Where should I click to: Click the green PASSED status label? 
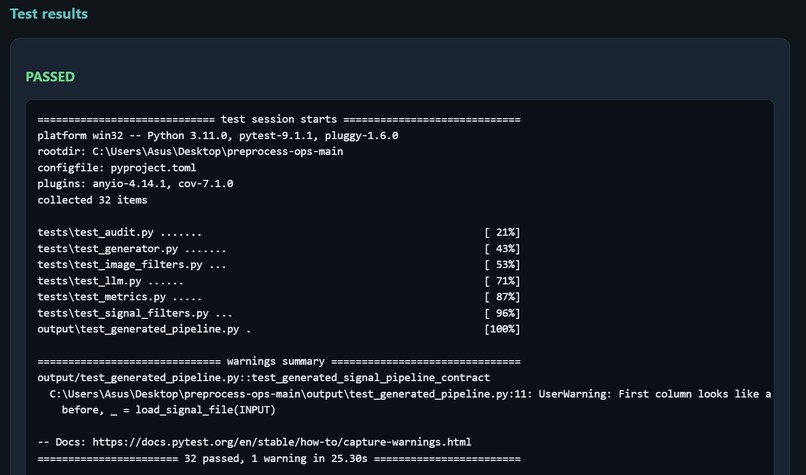tap(50, 77)
